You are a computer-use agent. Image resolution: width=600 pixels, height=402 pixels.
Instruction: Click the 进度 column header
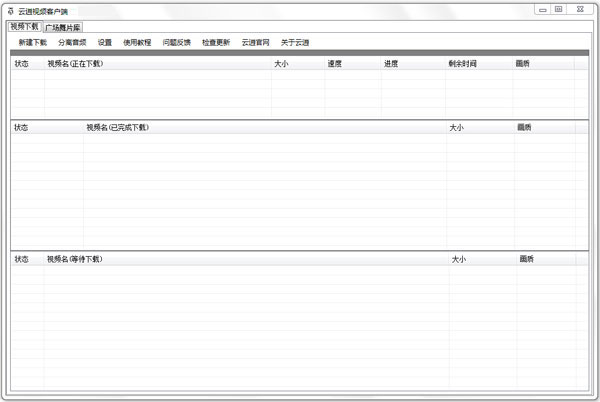pos(391,63)
